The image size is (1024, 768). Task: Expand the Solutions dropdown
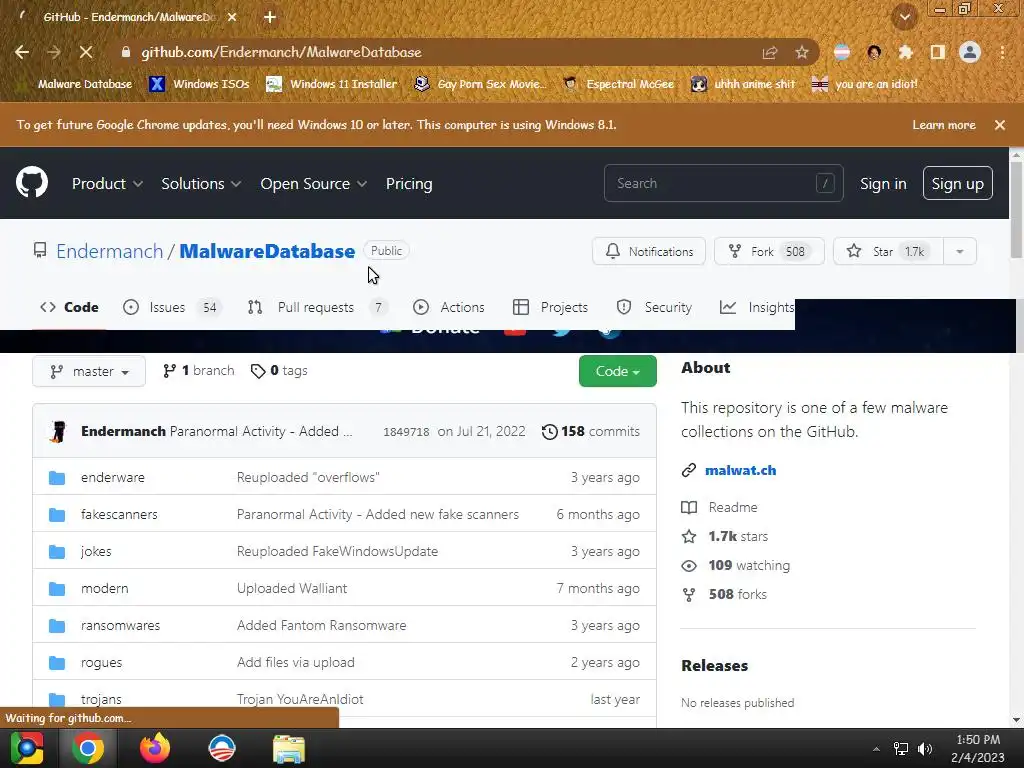tap(201, 184)
